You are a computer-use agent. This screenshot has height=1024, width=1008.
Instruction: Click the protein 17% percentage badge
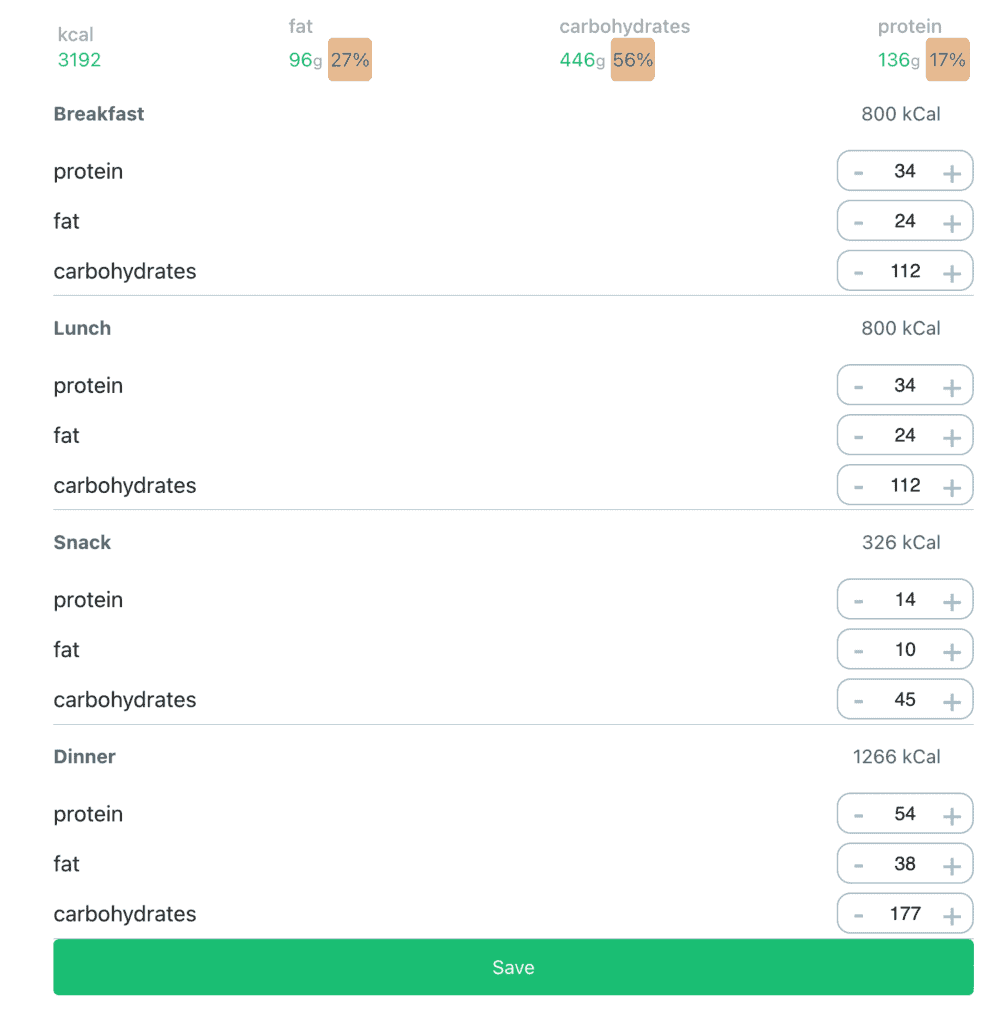(947, 59)
